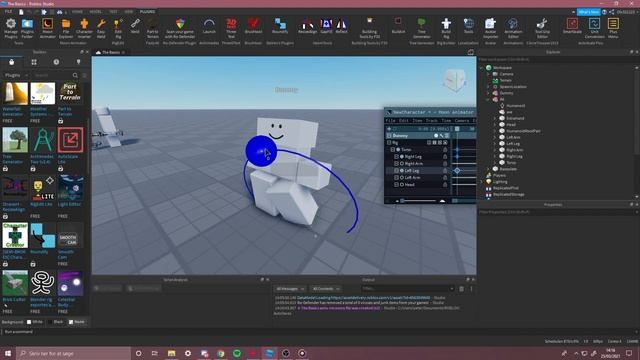
Task: Open the Tool Grip Editor
Action: (x=542, y=28)
